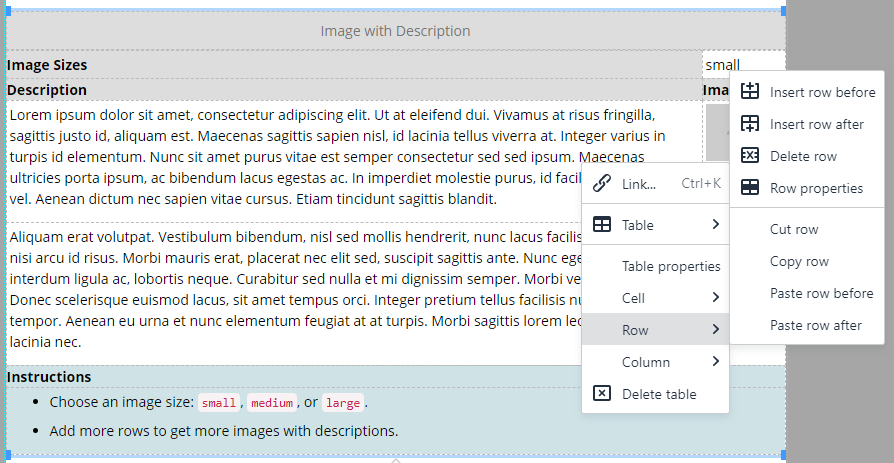Click the Row properties icon
The height and width of the screenshot is (463, 894).
click(x=750, y=188)
